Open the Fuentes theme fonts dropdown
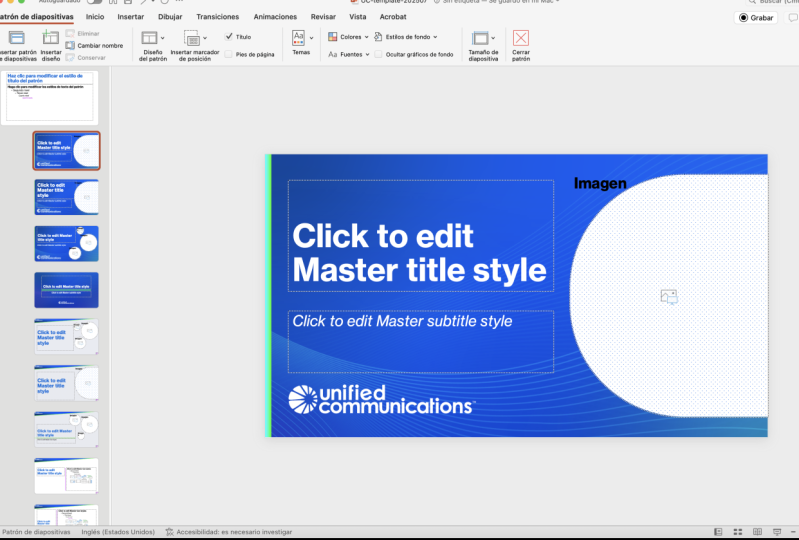The image size is (799, 540). [349, 54]
